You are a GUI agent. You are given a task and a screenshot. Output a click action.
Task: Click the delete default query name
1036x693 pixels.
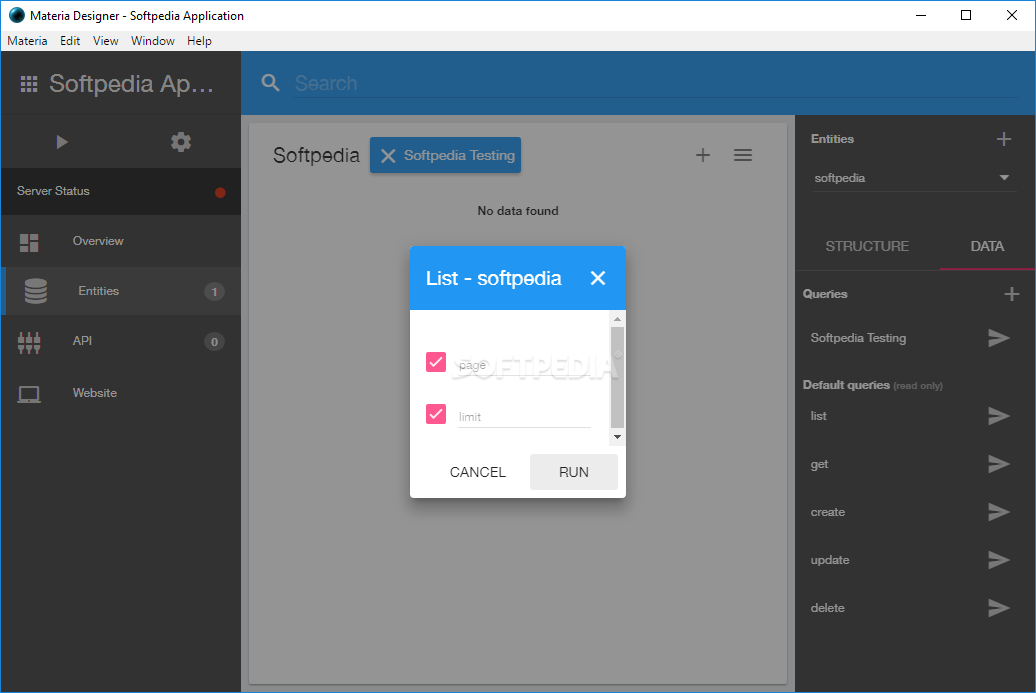pyautogui.click(x=828, y=608)
